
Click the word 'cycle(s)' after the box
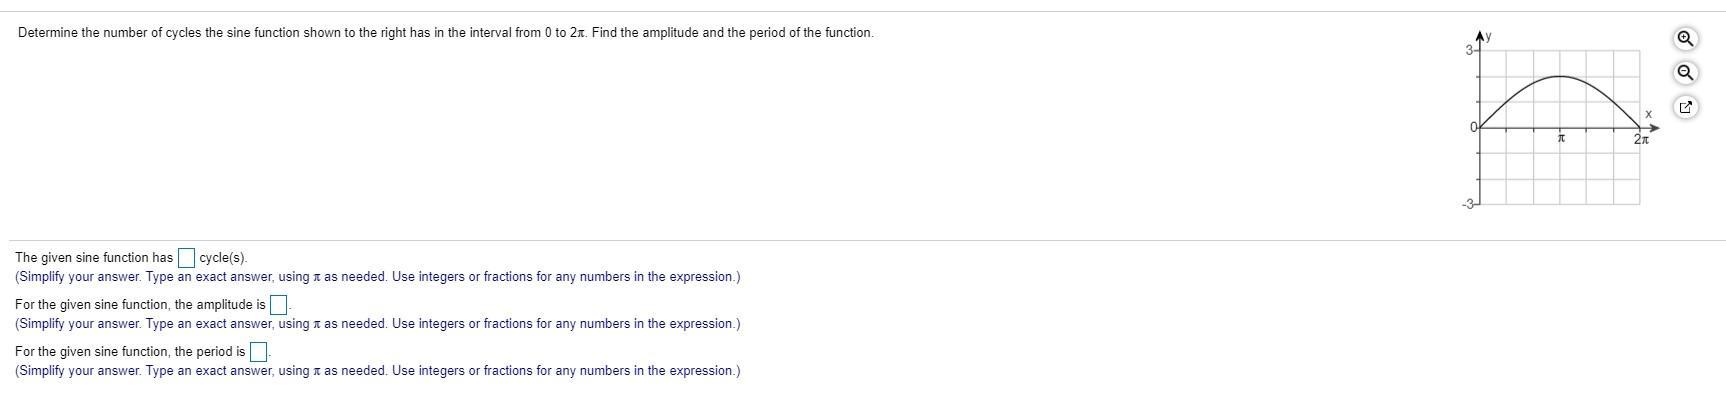[x=223, y=258]
